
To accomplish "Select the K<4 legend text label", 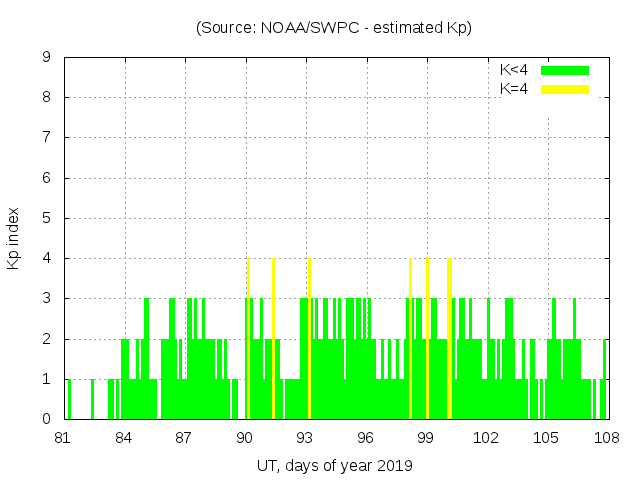I will click(514, 70).
